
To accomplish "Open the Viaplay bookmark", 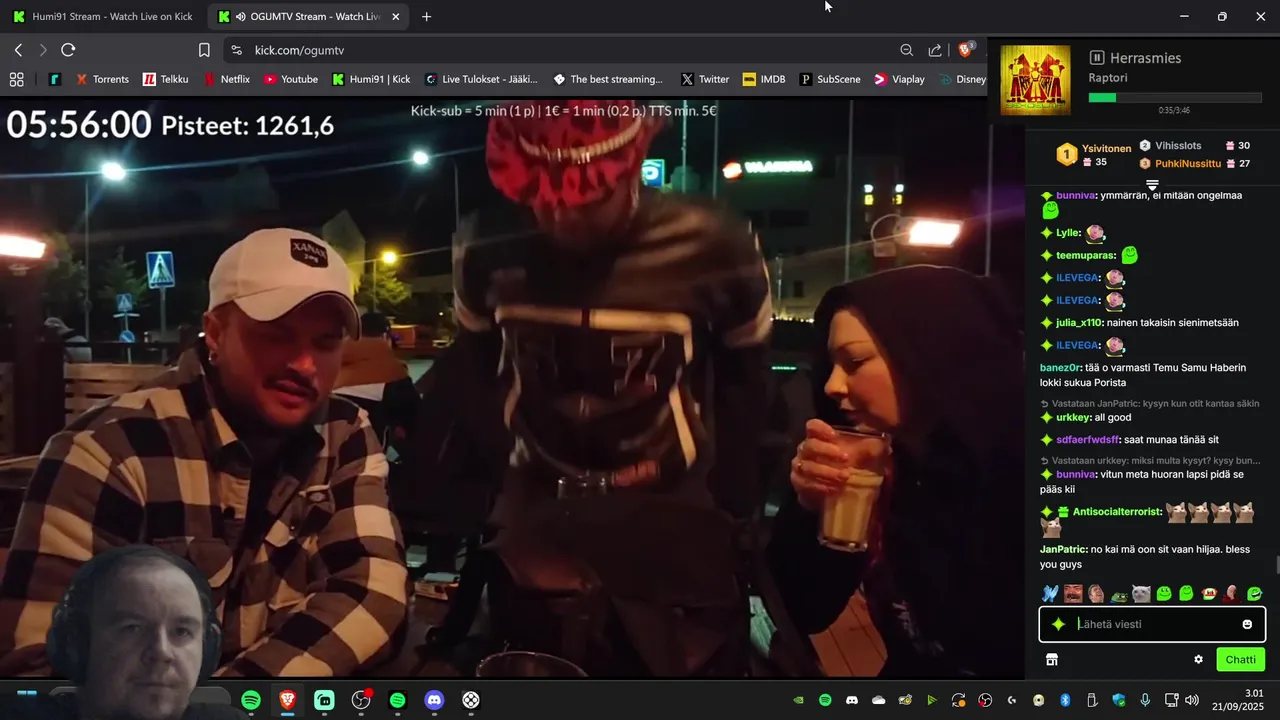I will pos(899,79).
